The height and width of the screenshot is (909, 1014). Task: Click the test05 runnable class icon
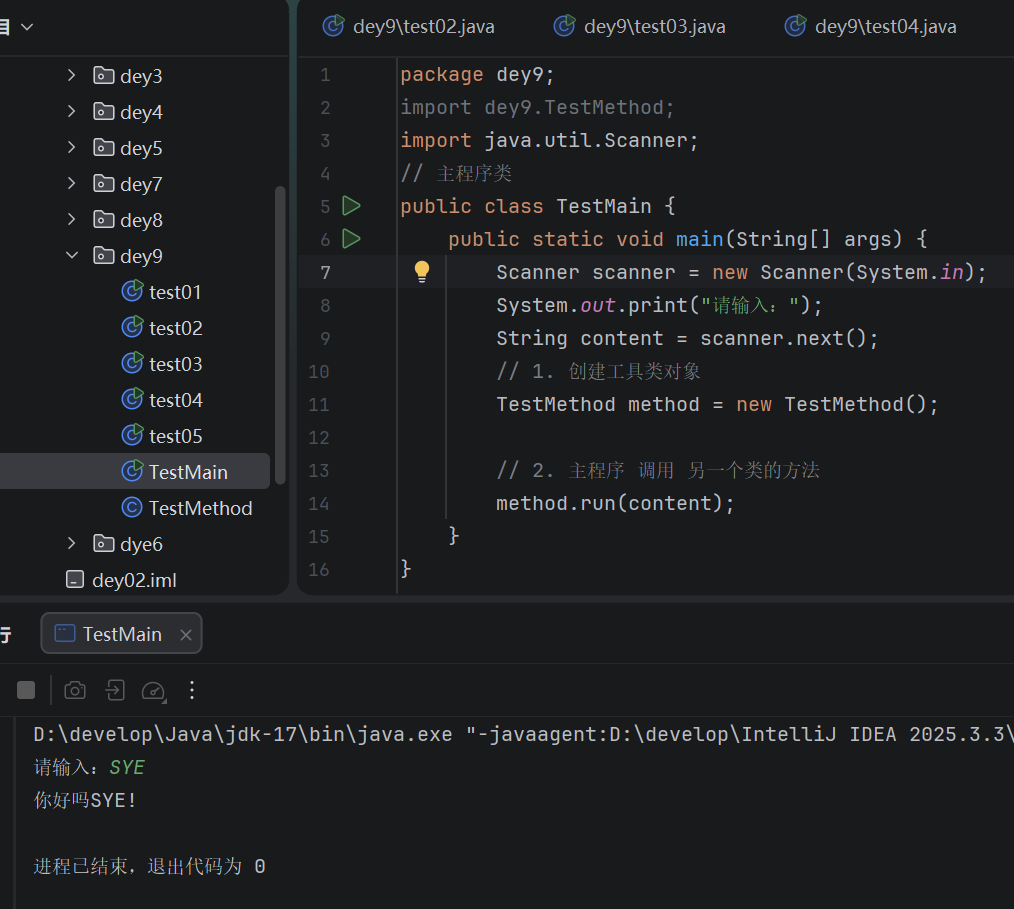132,436
